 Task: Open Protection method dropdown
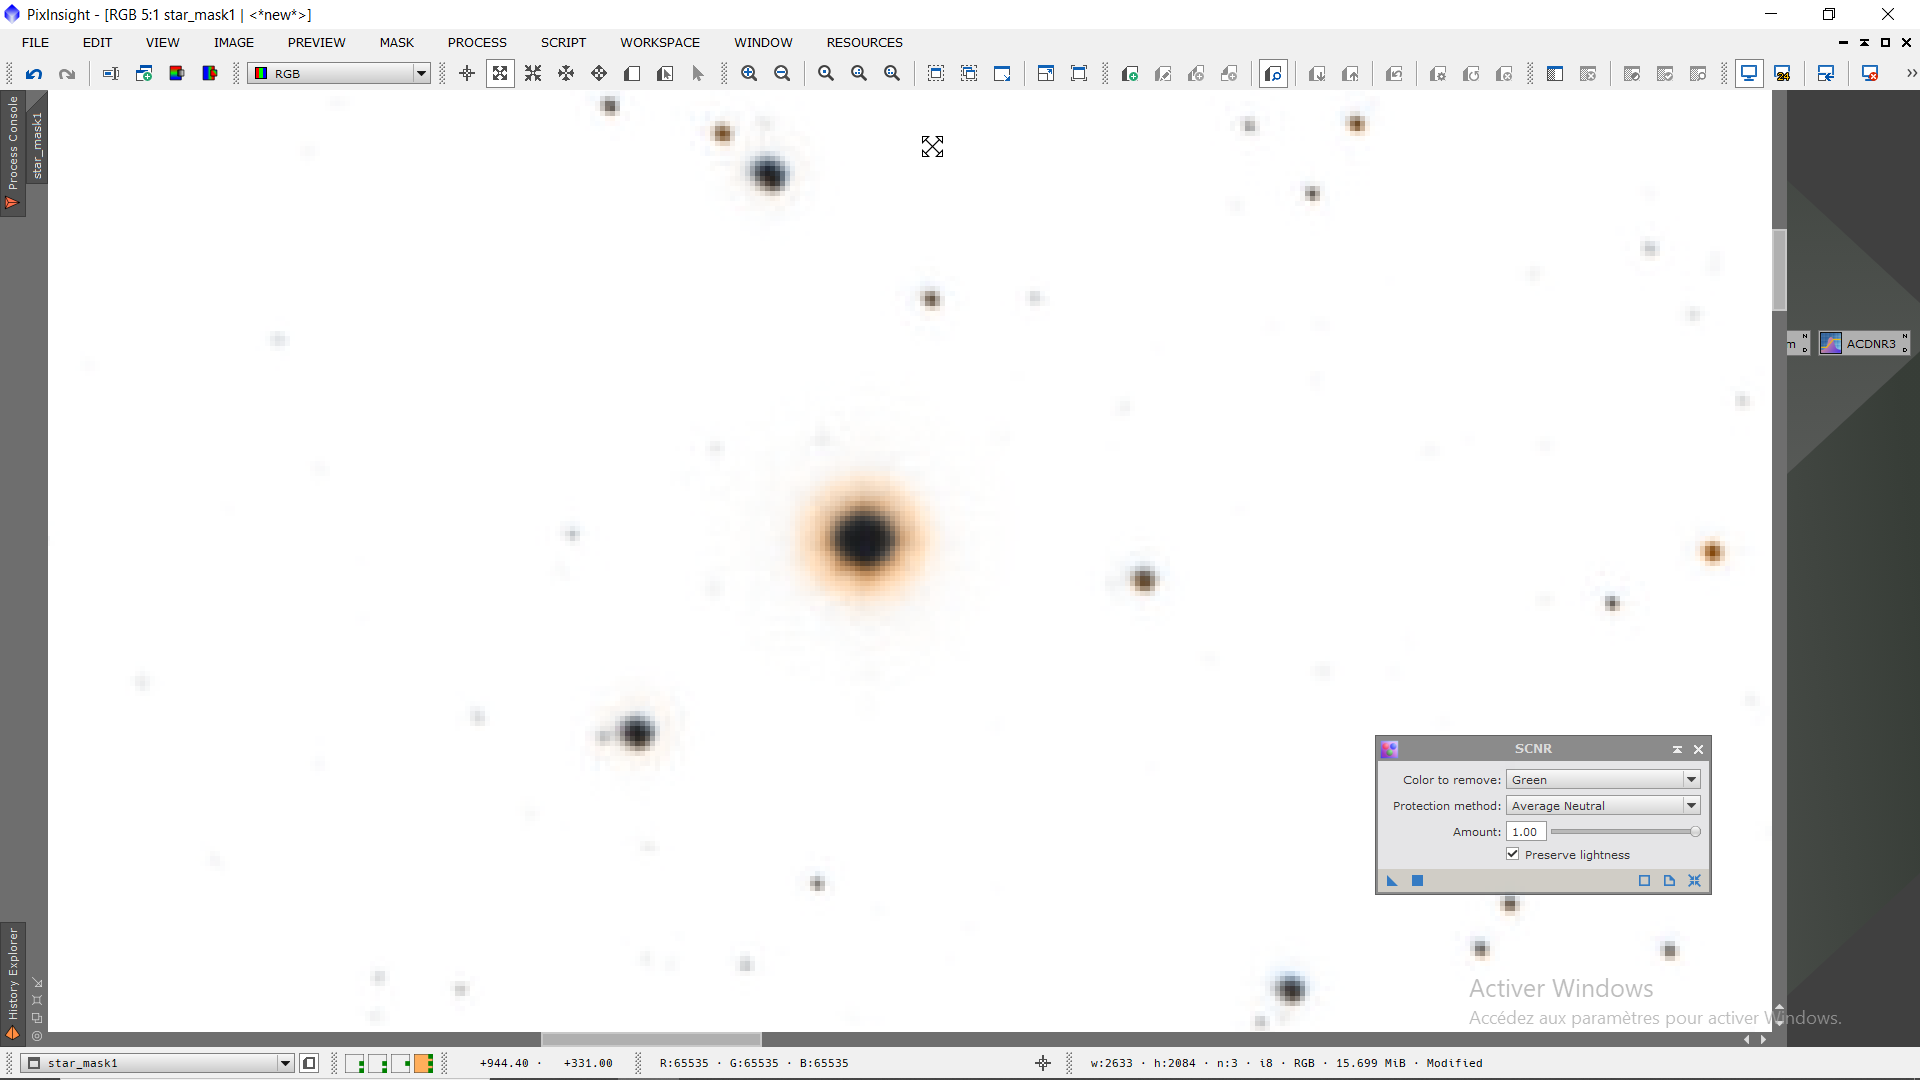pos(1690,805)
